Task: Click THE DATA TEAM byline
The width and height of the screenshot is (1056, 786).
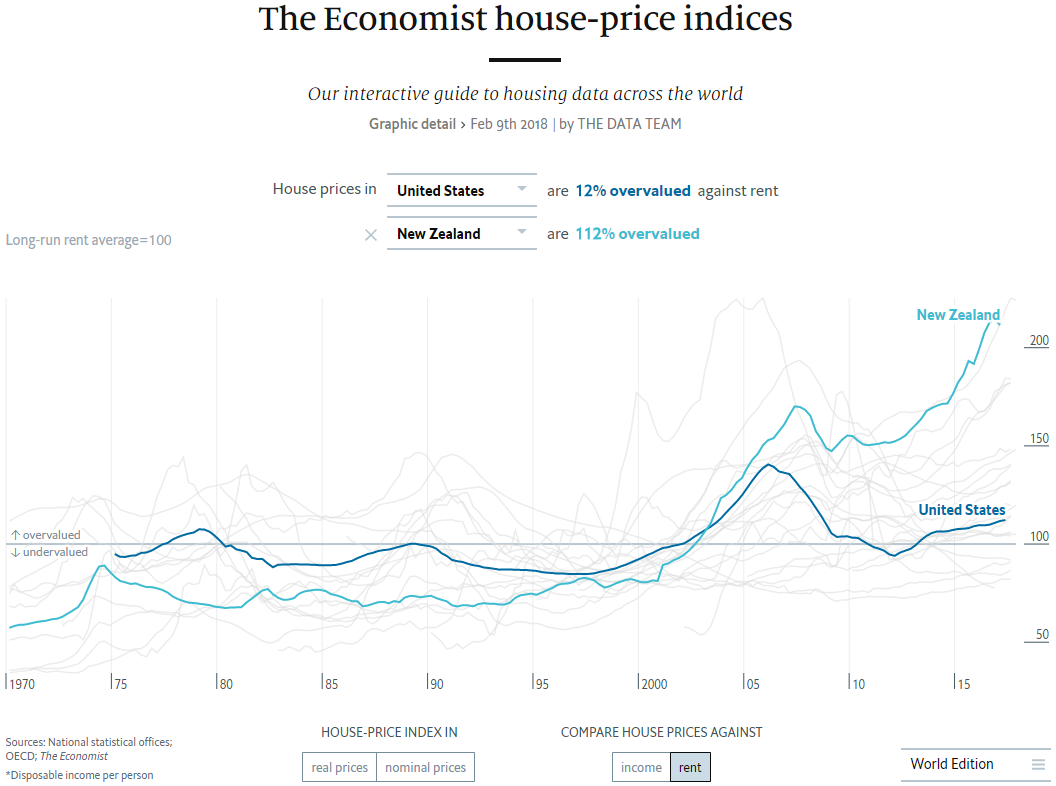Action: [x=629, y=124]
